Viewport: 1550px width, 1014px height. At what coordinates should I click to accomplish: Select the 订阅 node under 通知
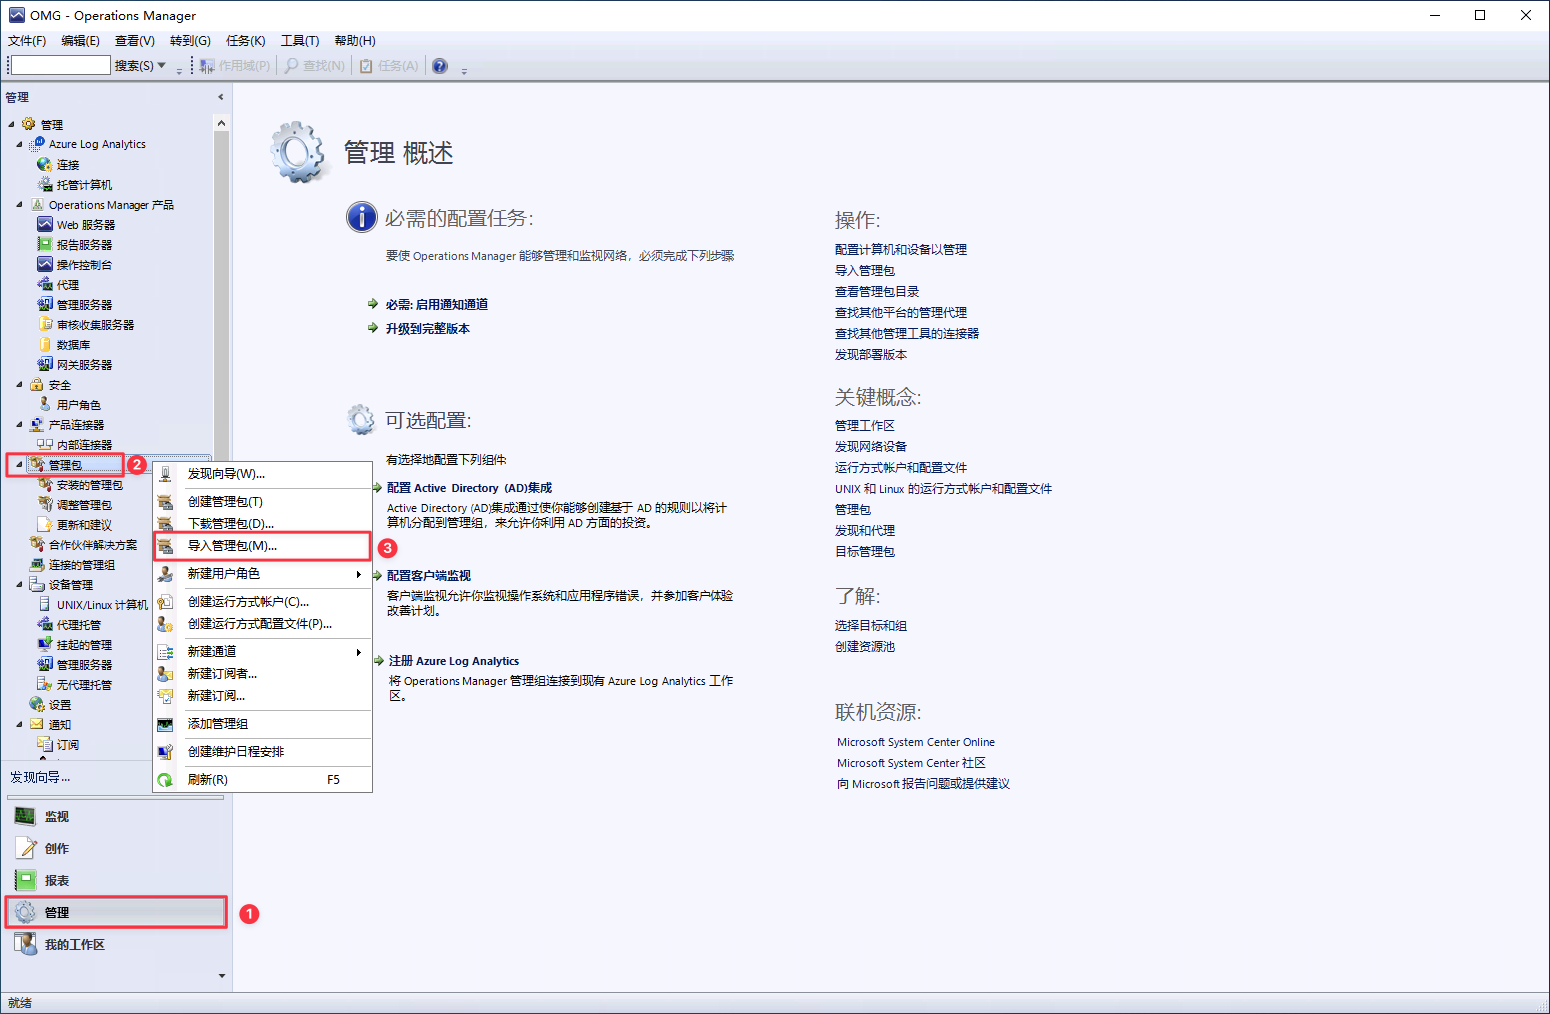67,744
